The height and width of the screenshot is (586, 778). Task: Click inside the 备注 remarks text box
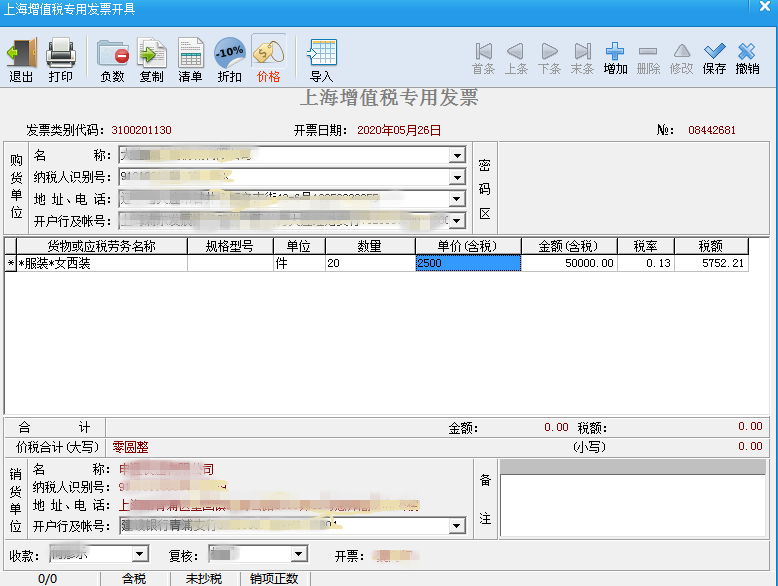click(x=633, y=505)
